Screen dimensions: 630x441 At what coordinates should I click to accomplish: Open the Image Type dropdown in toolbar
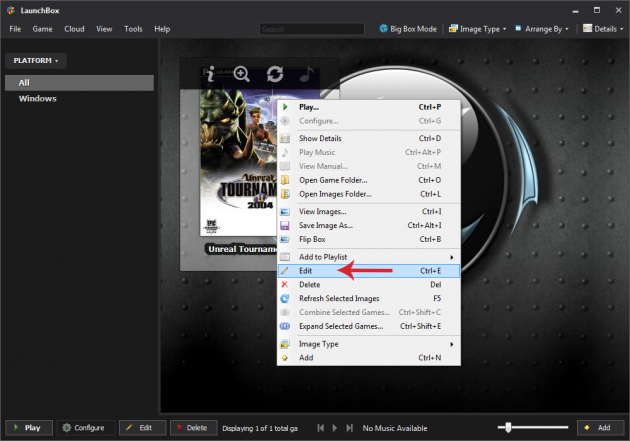coord(477,29)
